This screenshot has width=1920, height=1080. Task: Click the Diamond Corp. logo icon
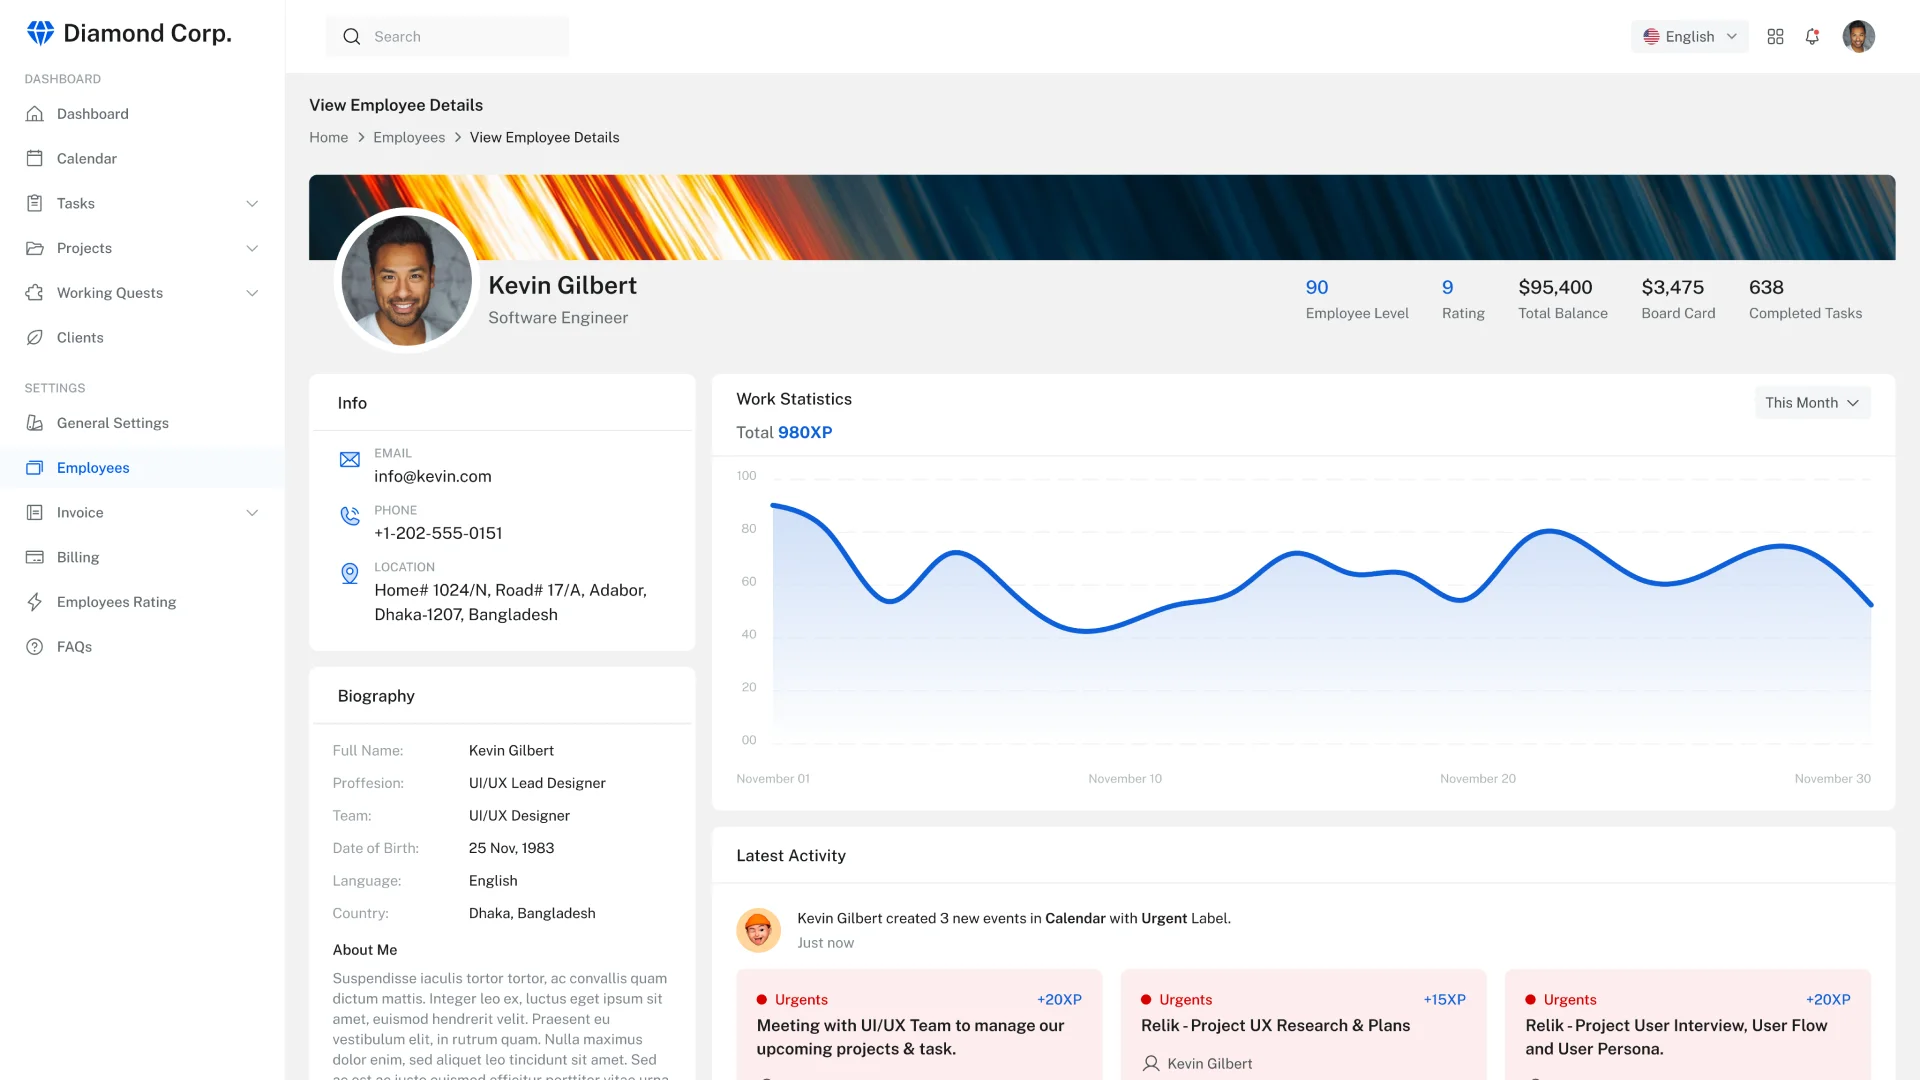[40, 33]
